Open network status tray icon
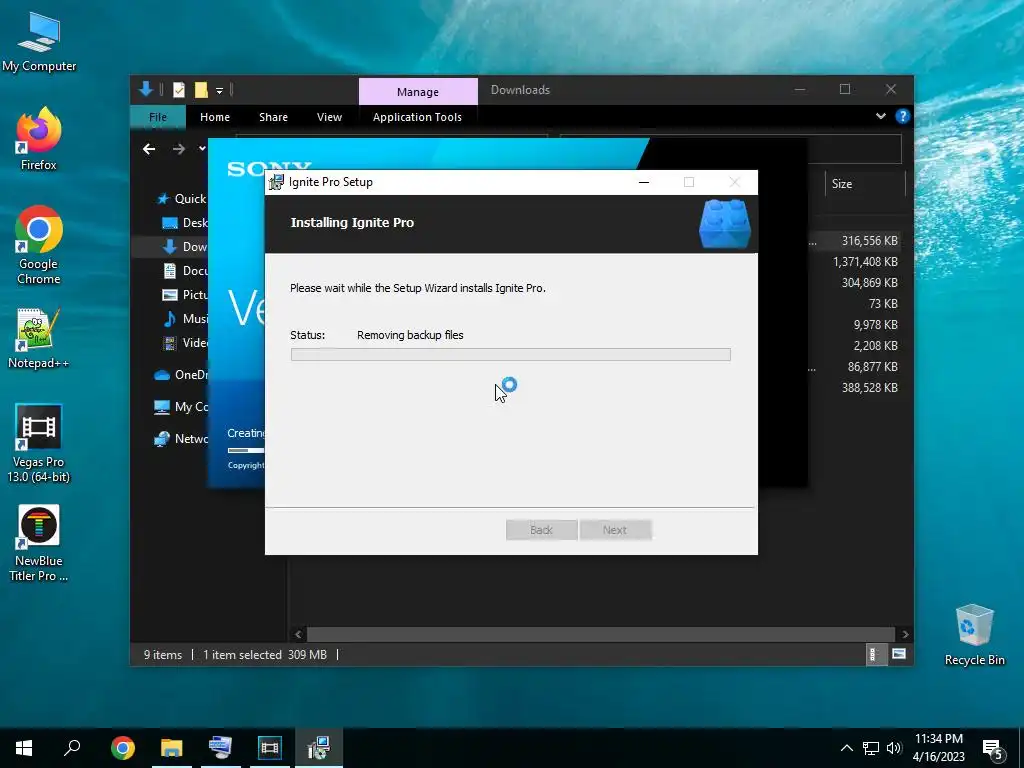Image resolution: width=1024 pixels, height=768 pixels. pyautogui.click(x=871, y=748)
